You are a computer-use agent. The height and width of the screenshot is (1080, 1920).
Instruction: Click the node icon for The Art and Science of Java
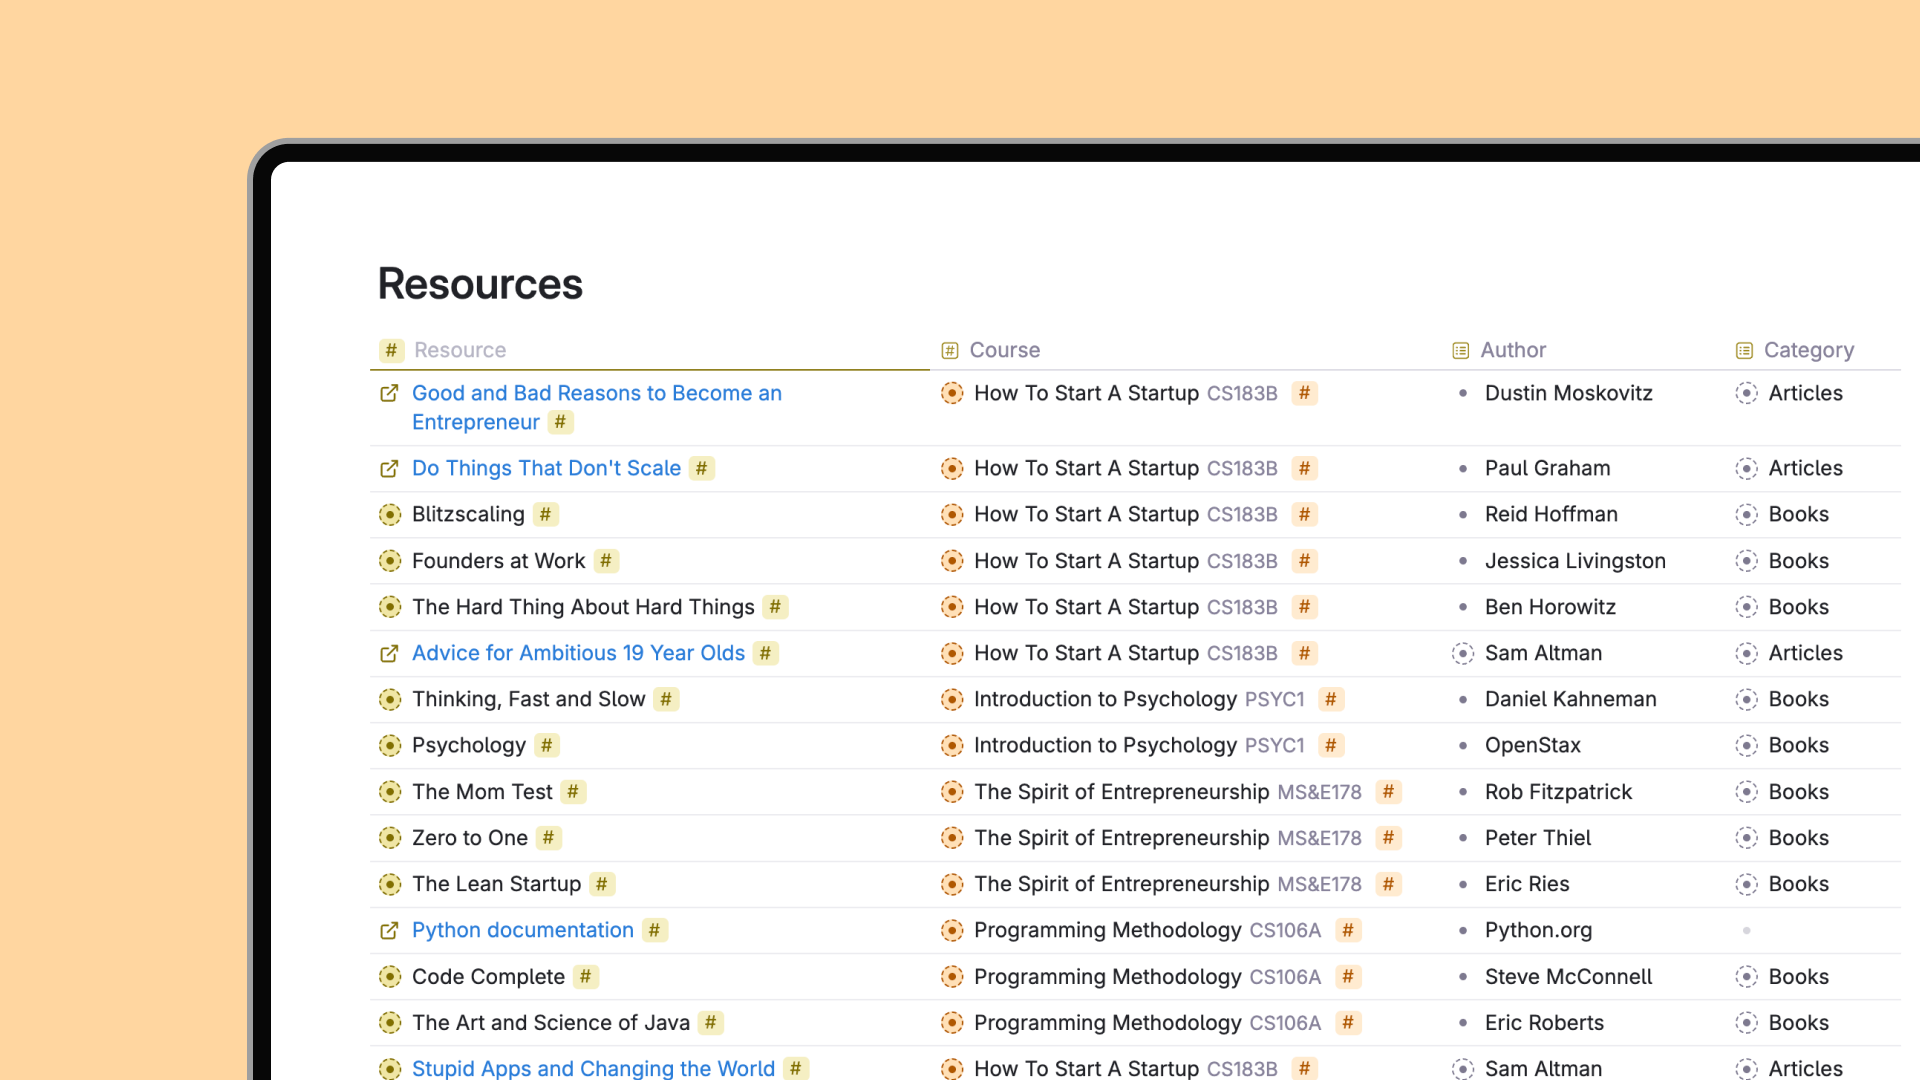coord(390,1023)
